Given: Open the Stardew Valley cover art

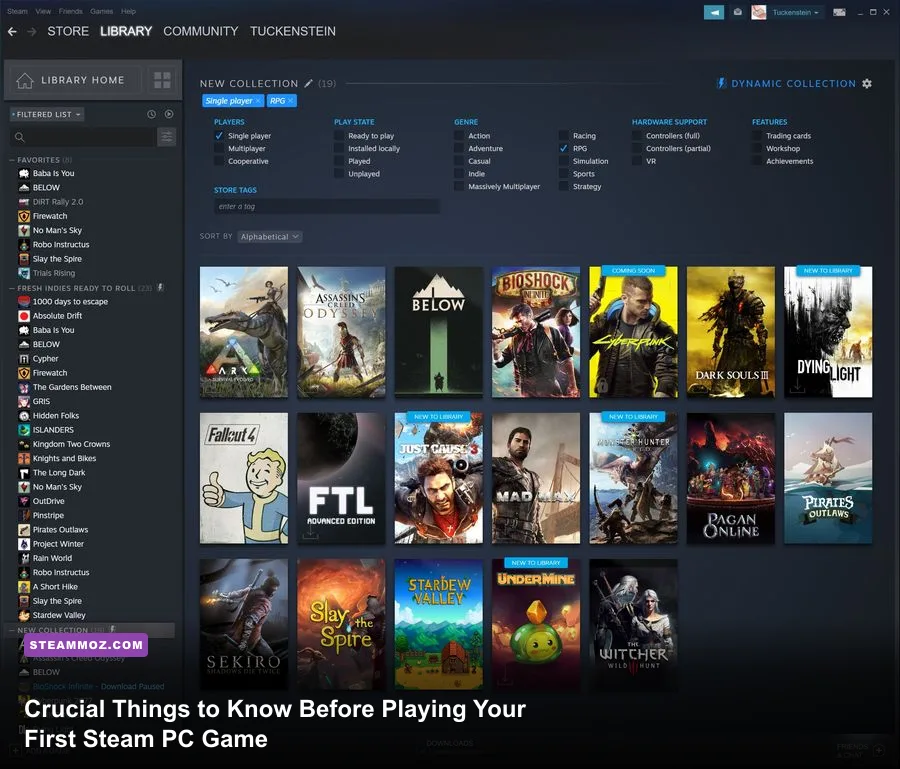Looking at the screenshot, I should pyautogui.click(x=439, y=624).
